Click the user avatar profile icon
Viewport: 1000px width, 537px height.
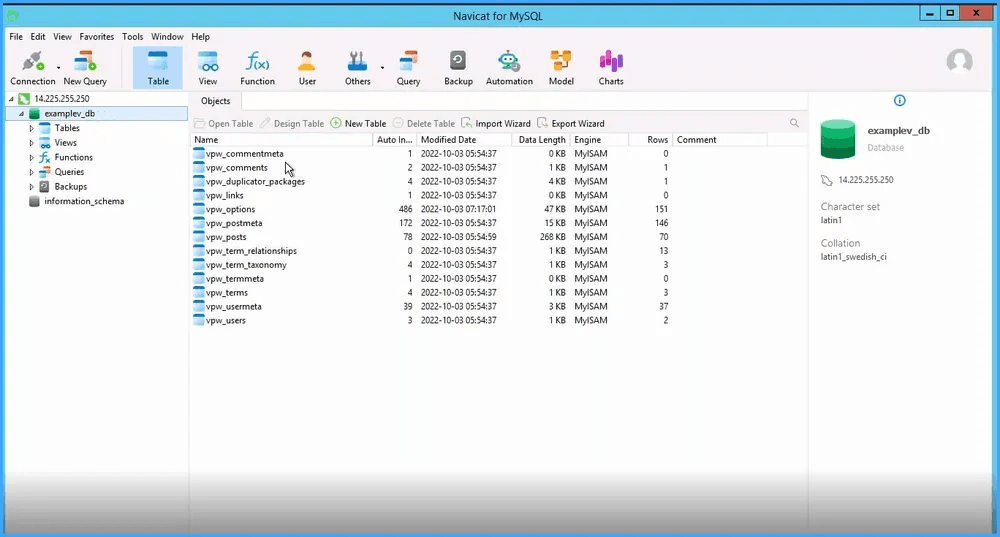coord(959,62)
